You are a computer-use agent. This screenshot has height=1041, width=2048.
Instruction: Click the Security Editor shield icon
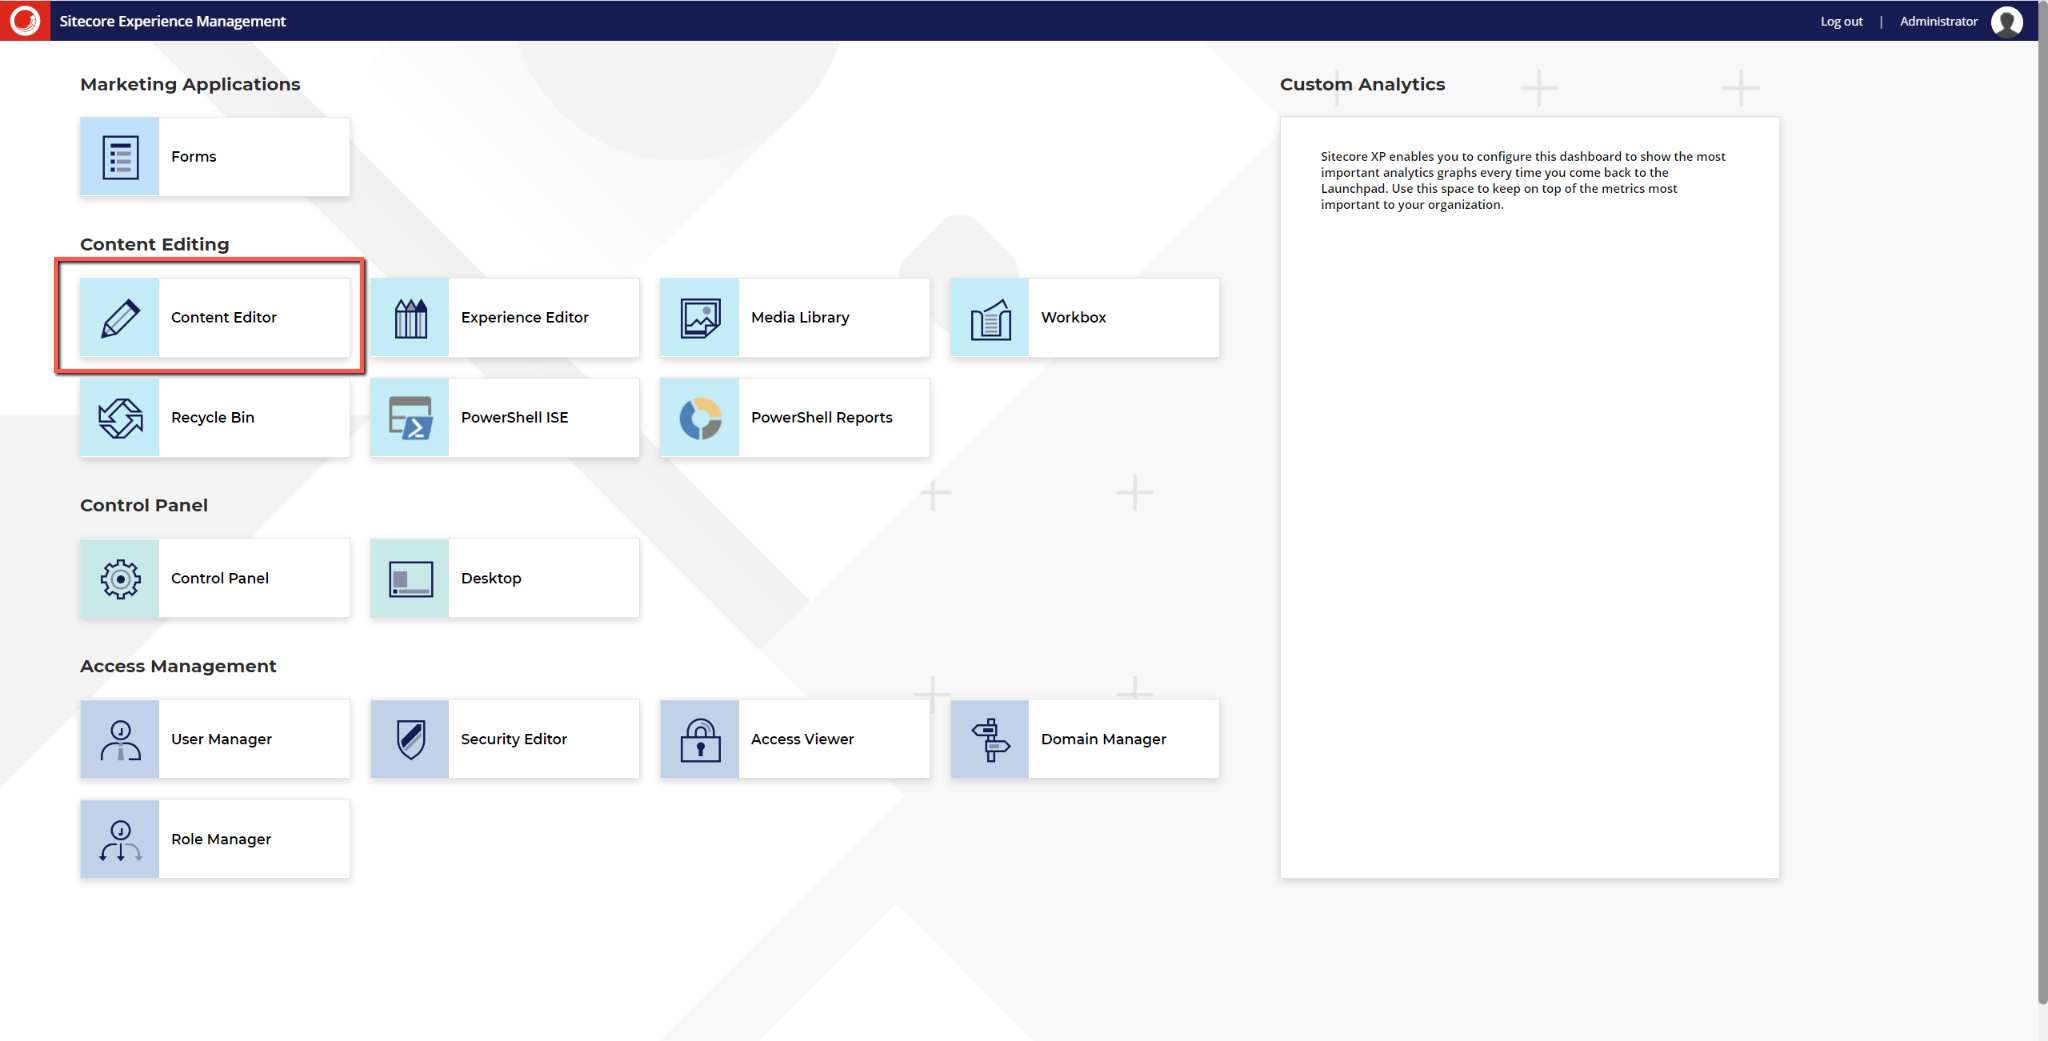coord(410,740)
